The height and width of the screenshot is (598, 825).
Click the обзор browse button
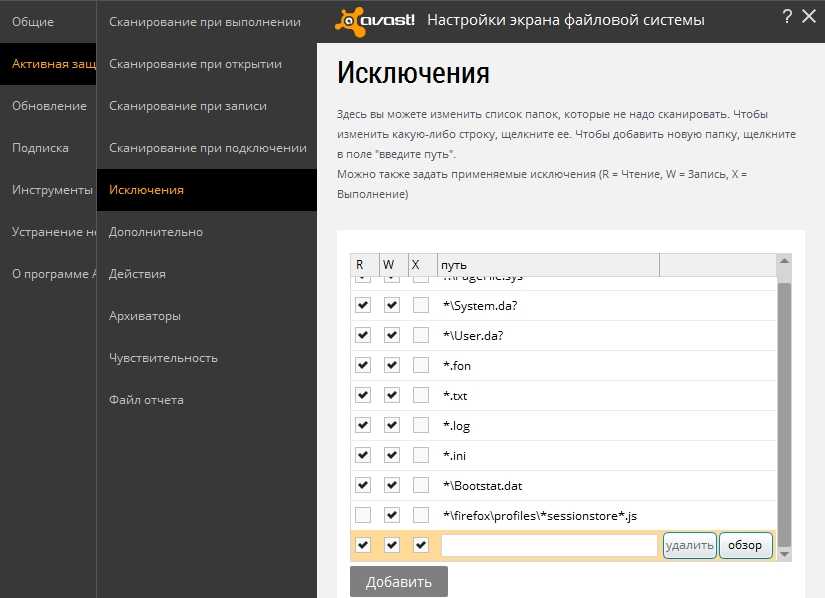[745, 545]
